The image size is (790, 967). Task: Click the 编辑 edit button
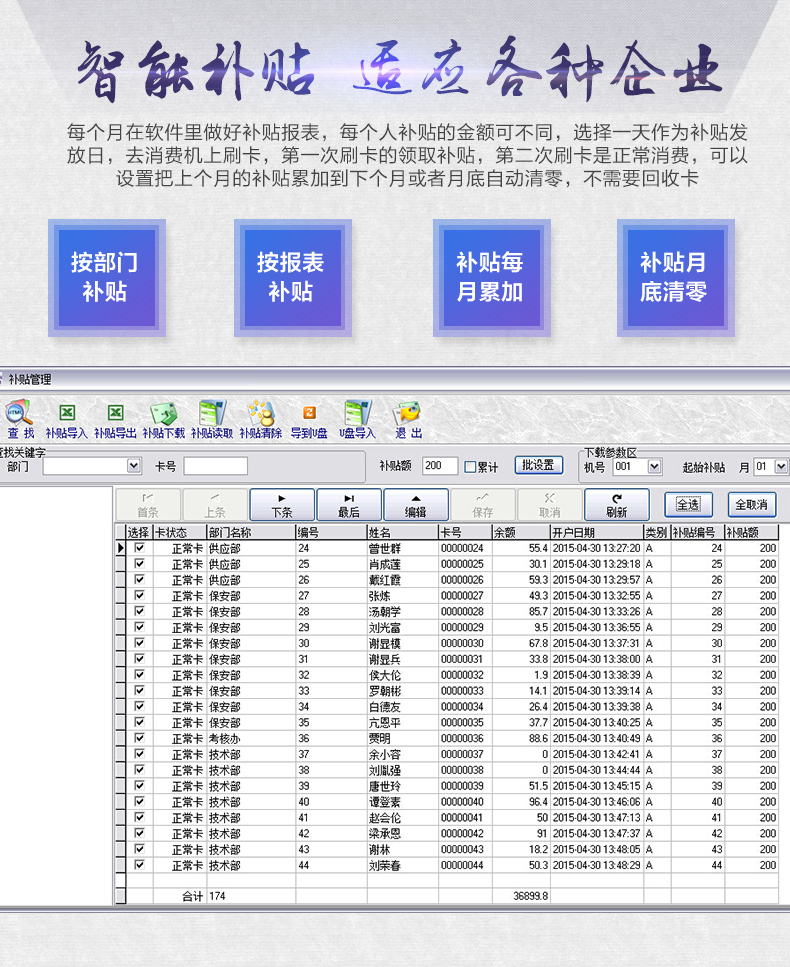(416, 505)
